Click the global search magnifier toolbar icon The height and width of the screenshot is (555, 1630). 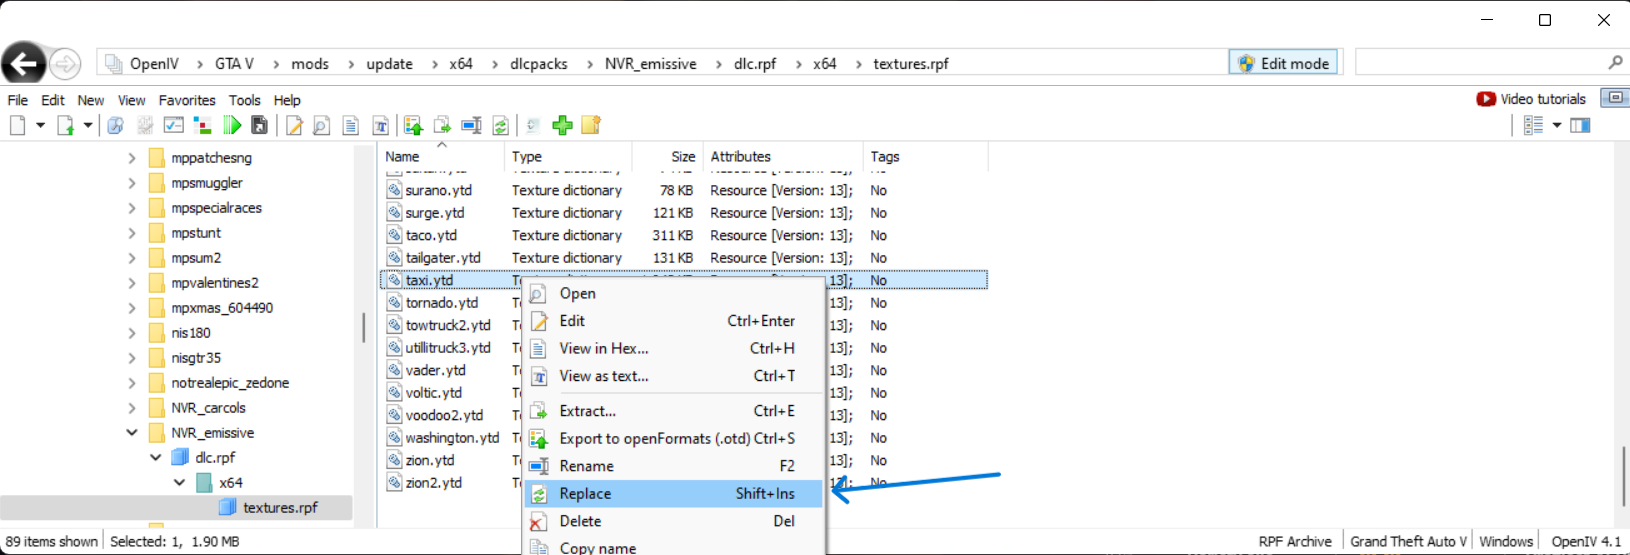115,125
